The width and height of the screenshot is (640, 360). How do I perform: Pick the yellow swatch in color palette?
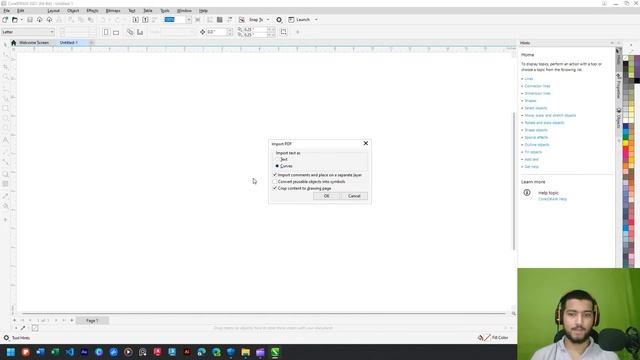[625, 143]
